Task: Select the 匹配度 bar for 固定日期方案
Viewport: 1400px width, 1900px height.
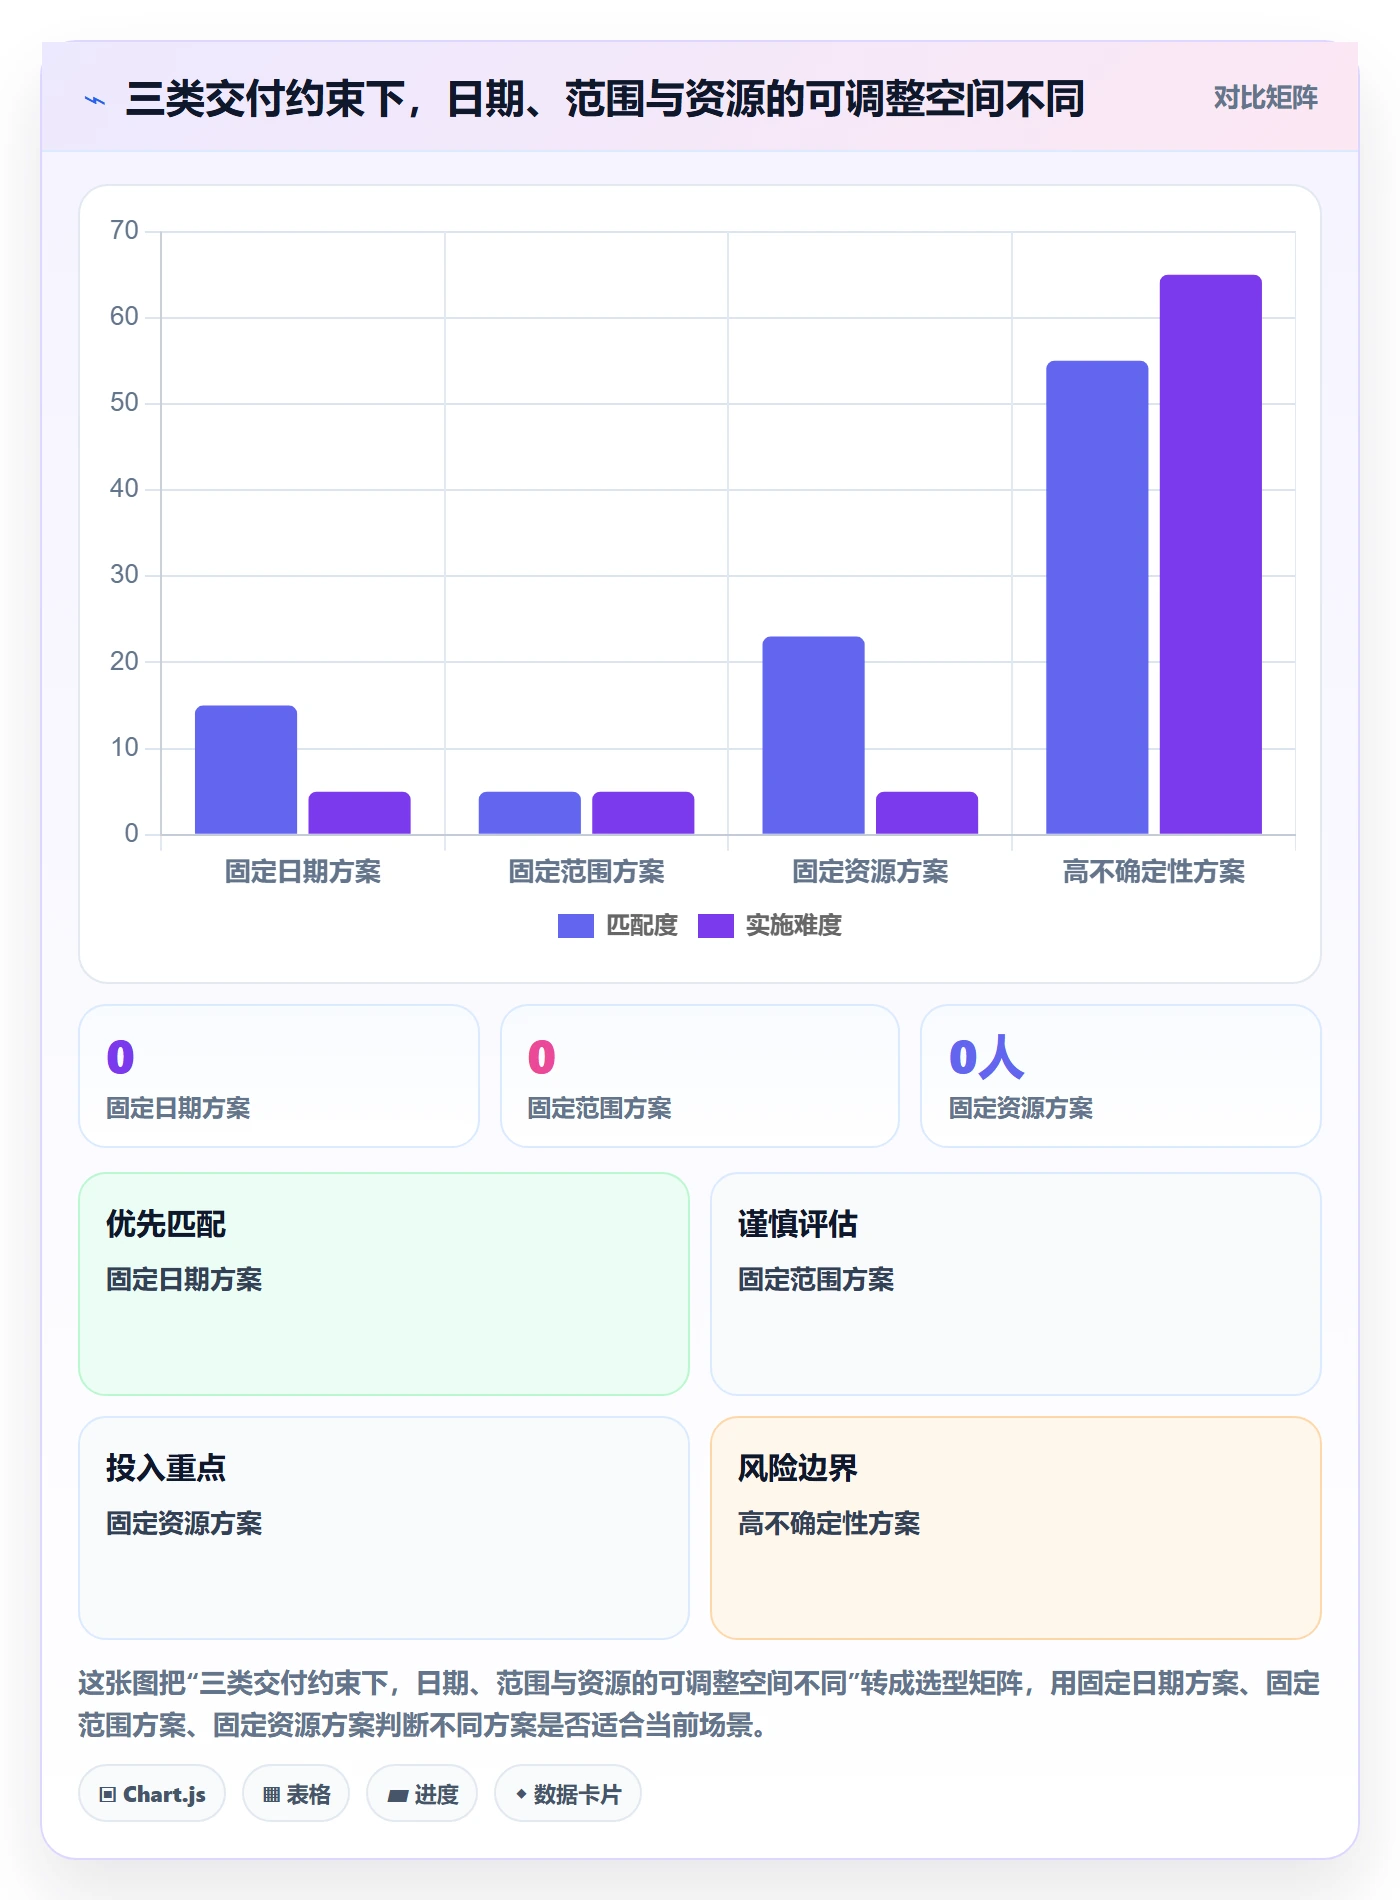Action: [246, 770]
